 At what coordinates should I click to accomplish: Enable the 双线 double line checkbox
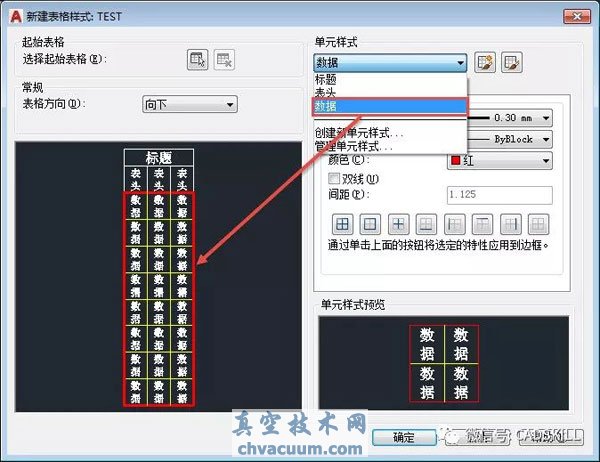pyautogui.click(x=334, y=178)
